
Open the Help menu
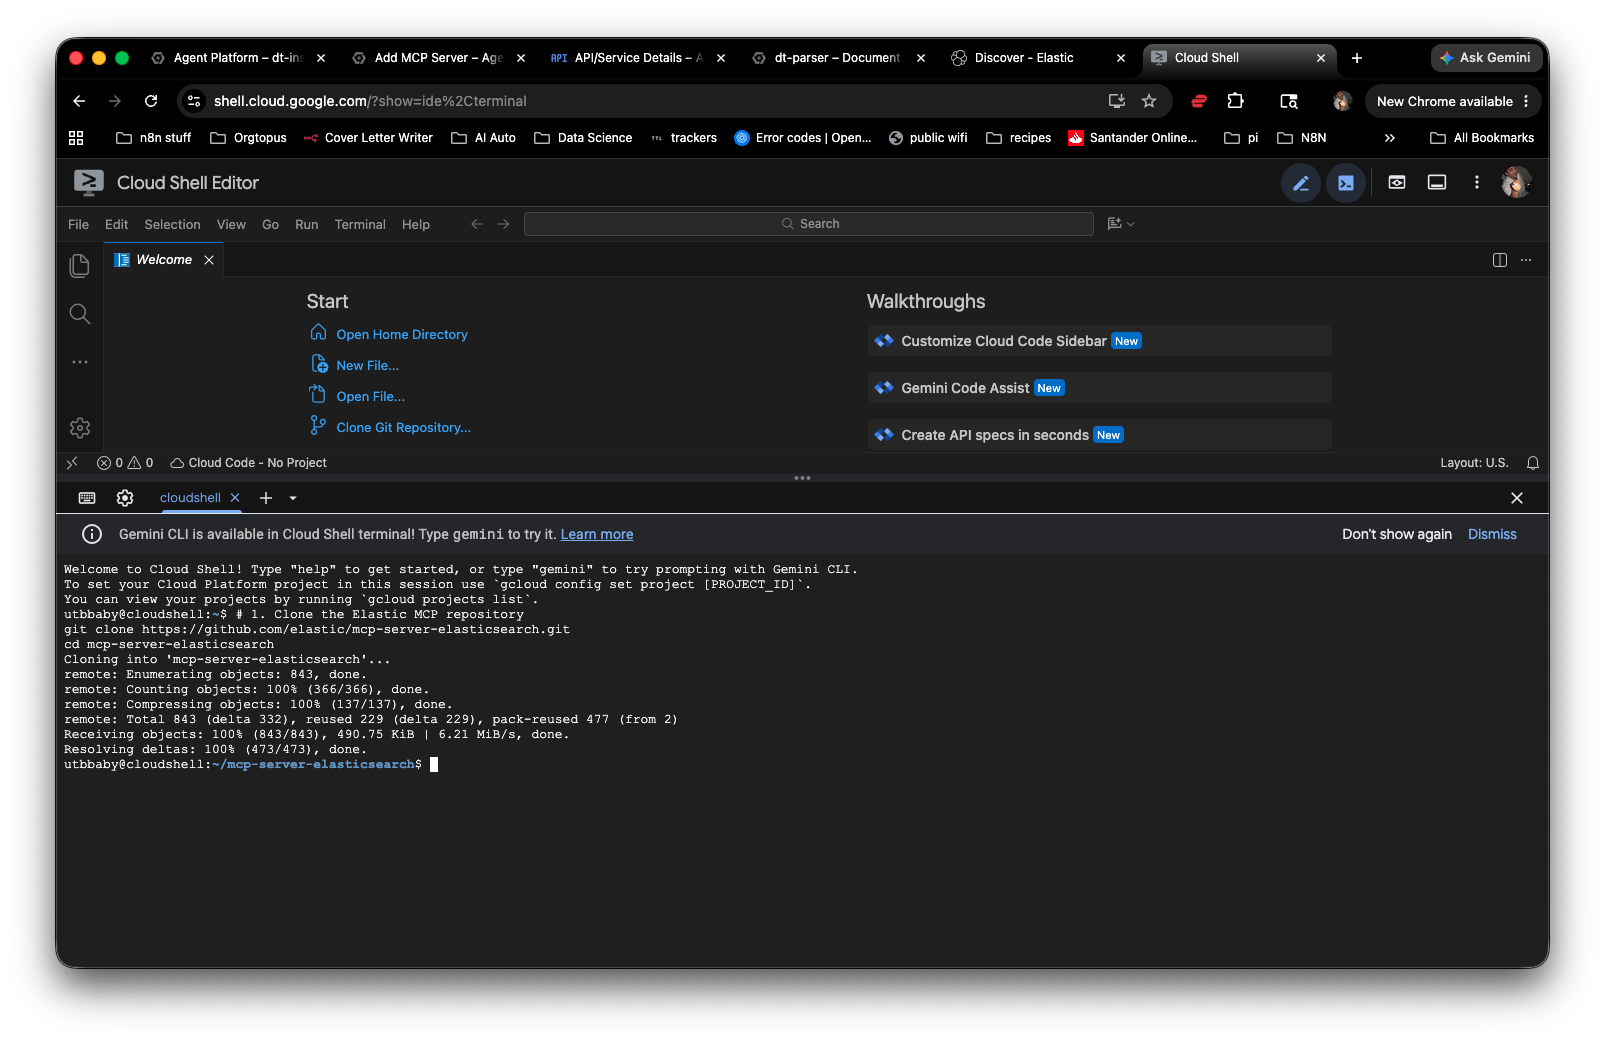click(416, 225)
